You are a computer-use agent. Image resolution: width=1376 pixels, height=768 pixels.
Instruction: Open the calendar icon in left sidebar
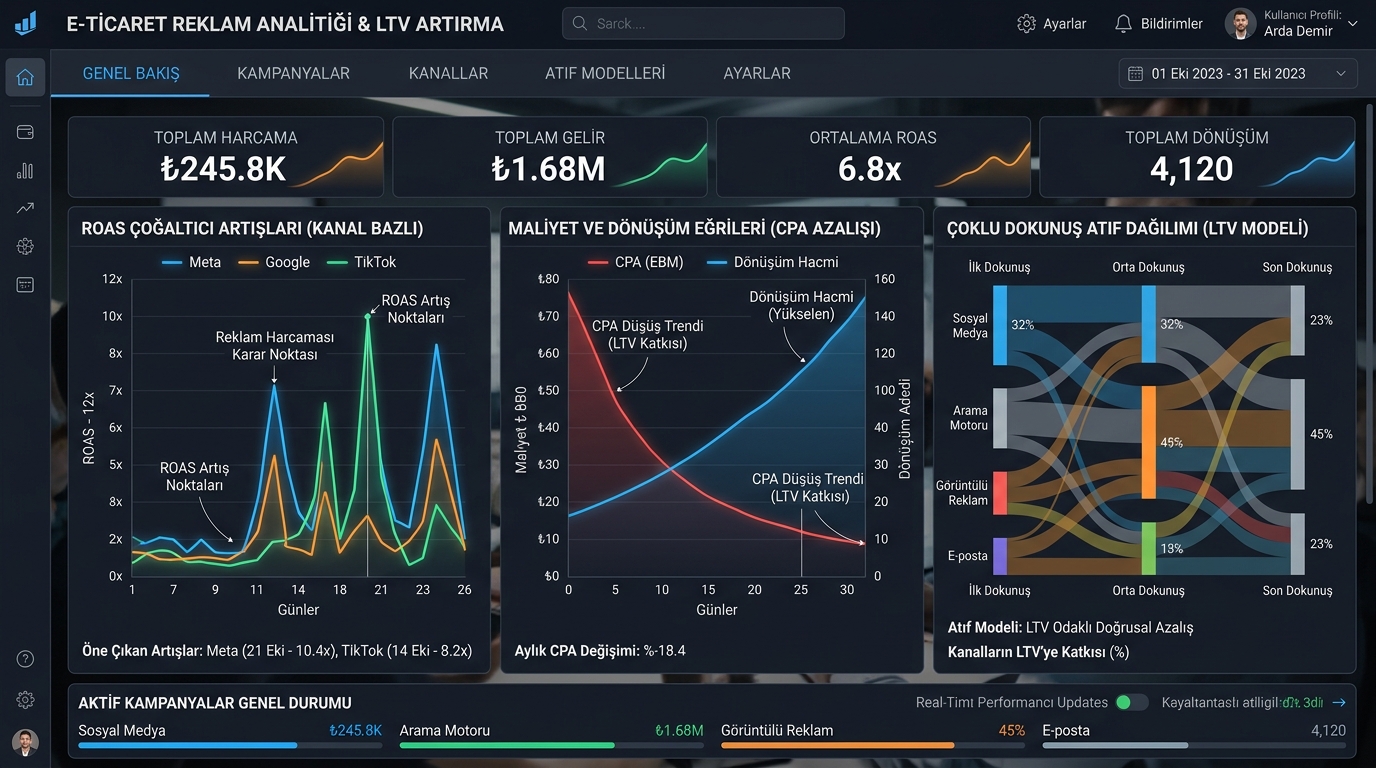[x=25, y=285]
